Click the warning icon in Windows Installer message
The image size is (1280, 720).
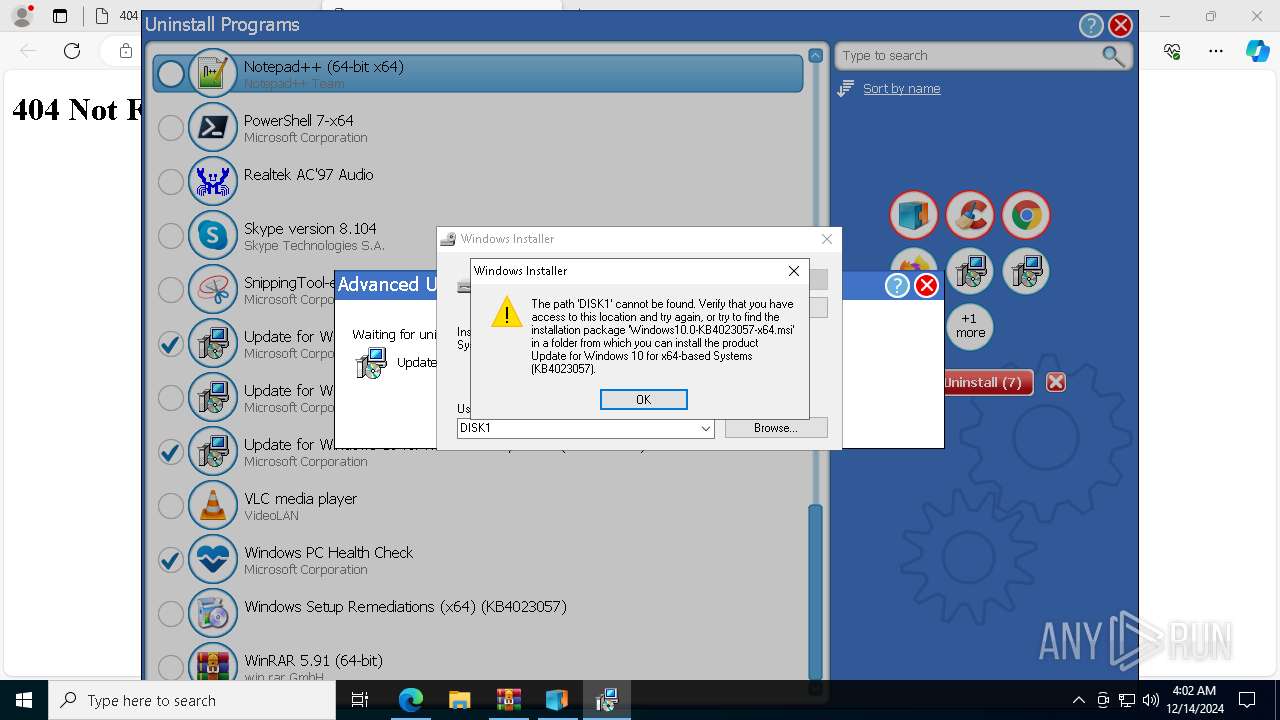(x=507, y=312)
